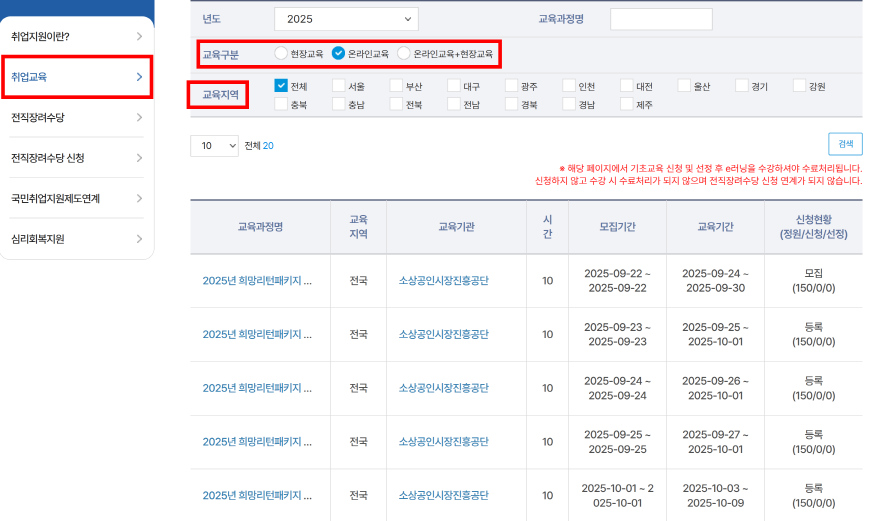Open the 취업교육 sidebar menu
This screenshot has height=521, width=876.
[77, 77]
